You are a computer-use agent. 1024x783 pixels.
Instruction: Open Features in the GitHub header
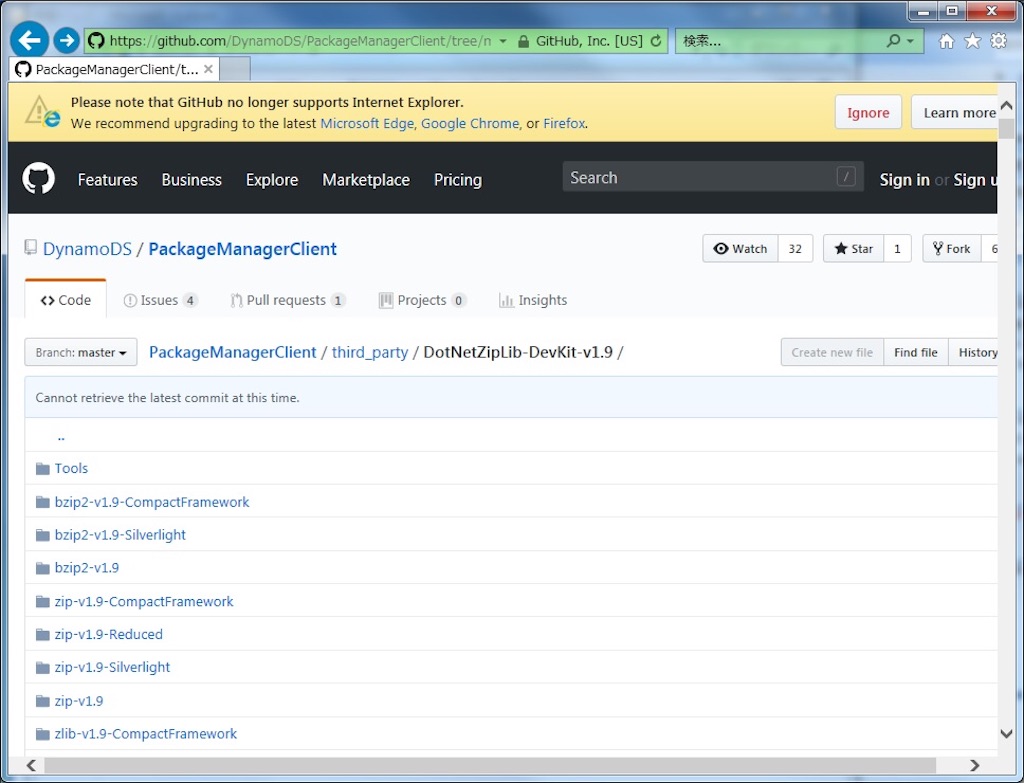[x=108, y=180]
